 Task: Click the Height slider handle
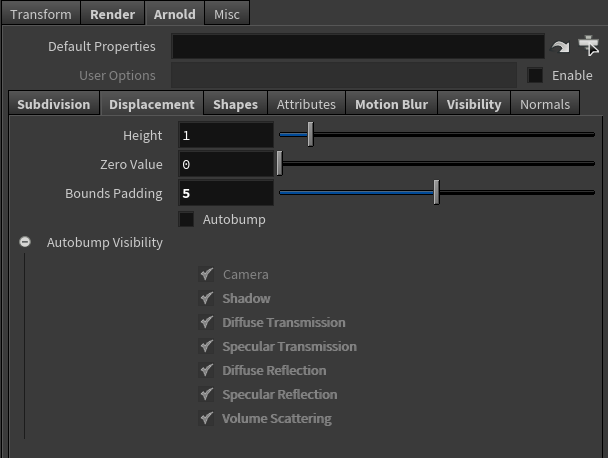pyautogui.click(x=310, y=134)
